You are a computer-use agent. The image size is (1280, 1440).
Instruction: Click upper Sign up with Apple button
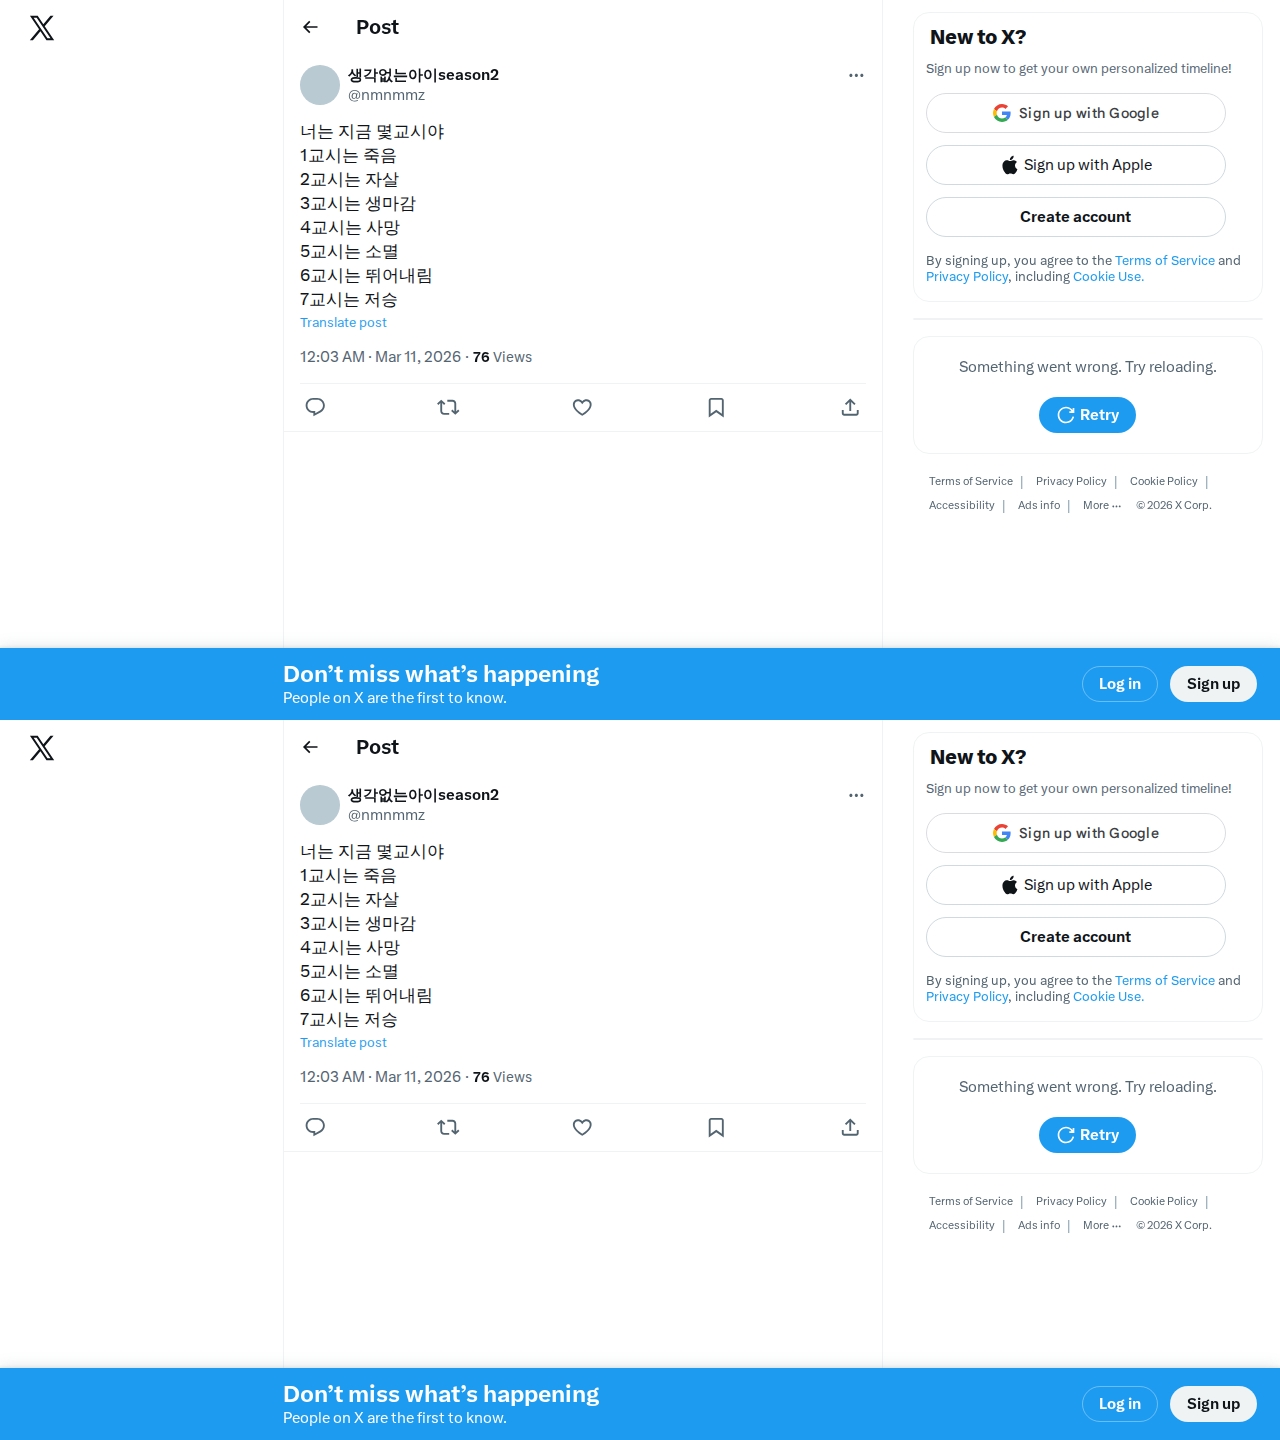(x=1076, y=165)
